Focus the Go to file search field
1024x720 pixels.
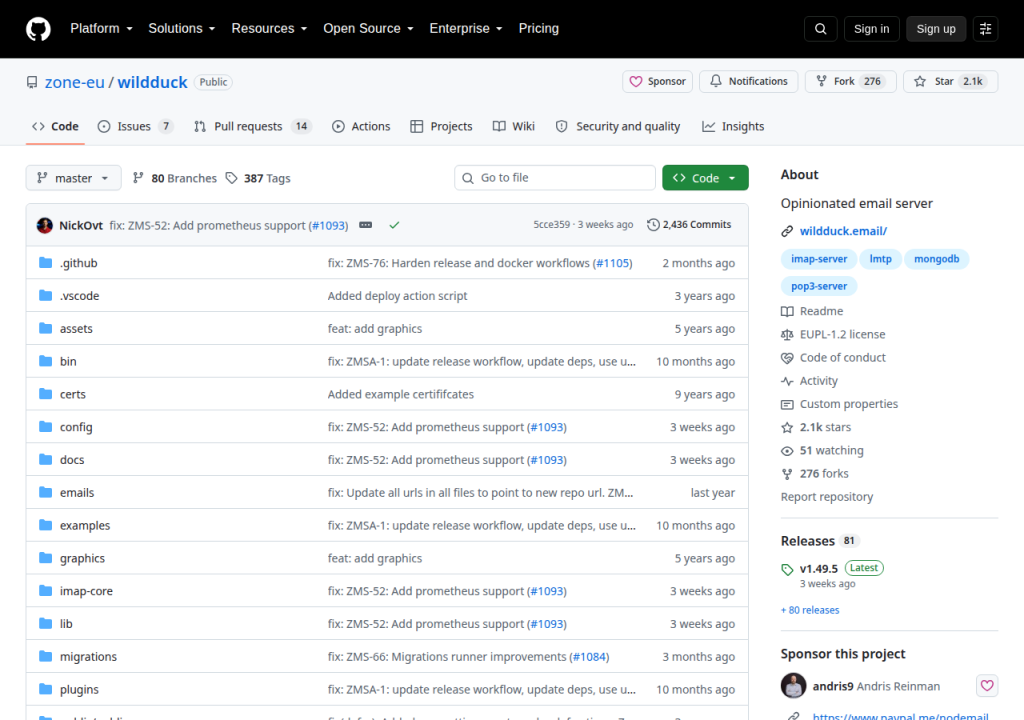pyautogui.click(x=555, y=178)
